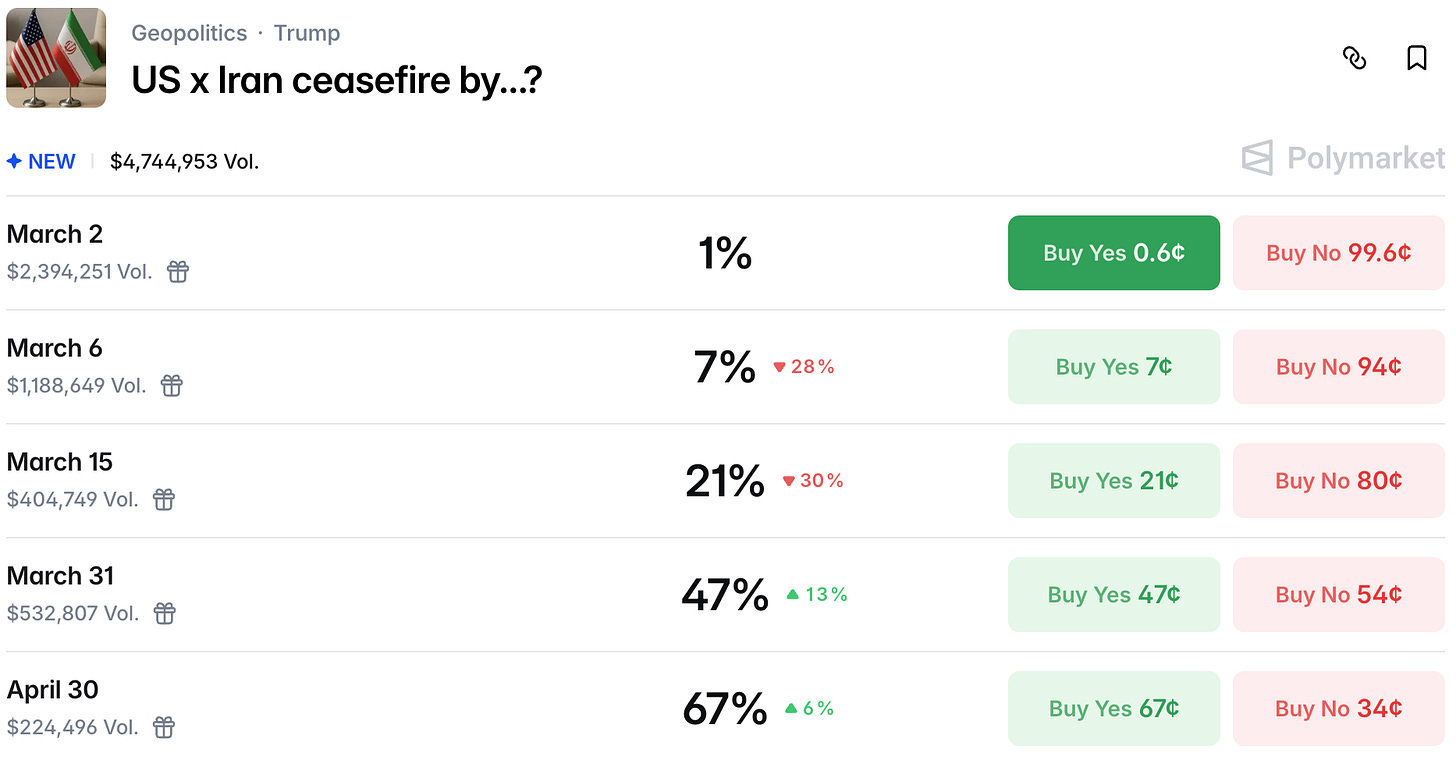Click the NEW badge near volume
1456x757 pixels.
[42, 162]
